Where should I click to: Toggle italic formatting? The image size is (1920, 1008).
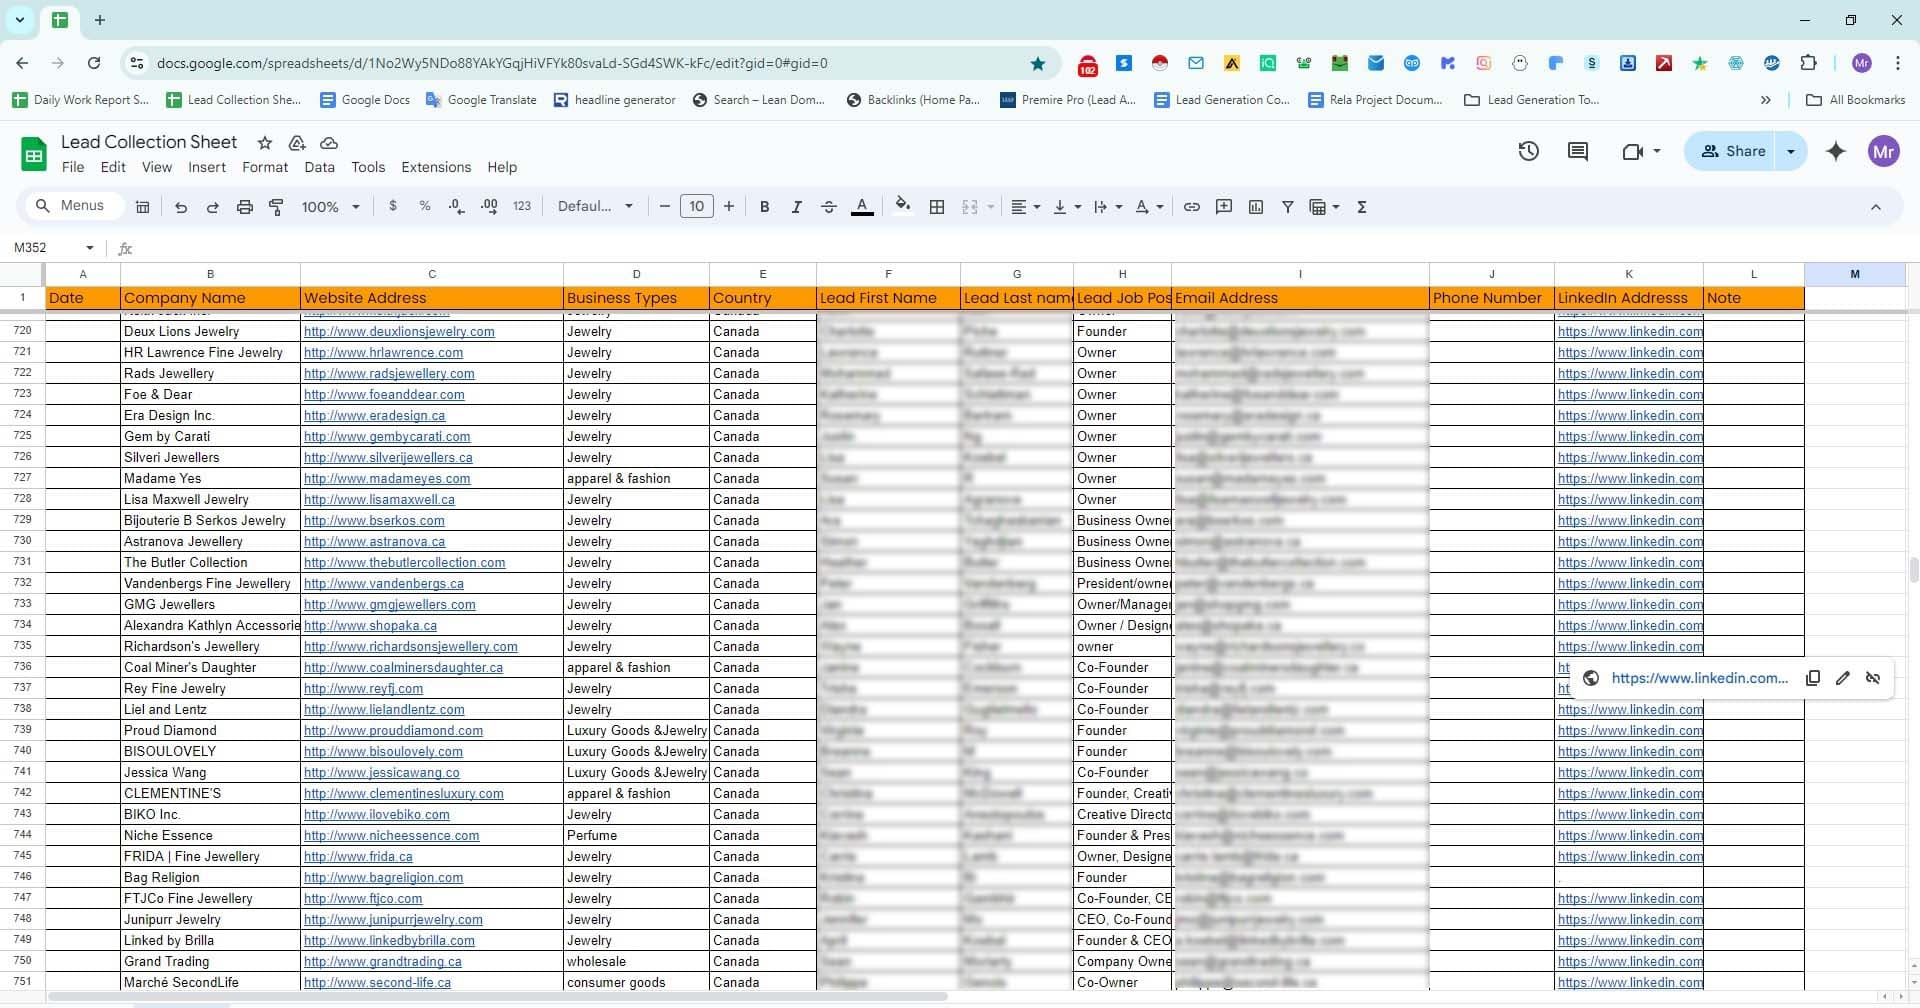point(797,207)
